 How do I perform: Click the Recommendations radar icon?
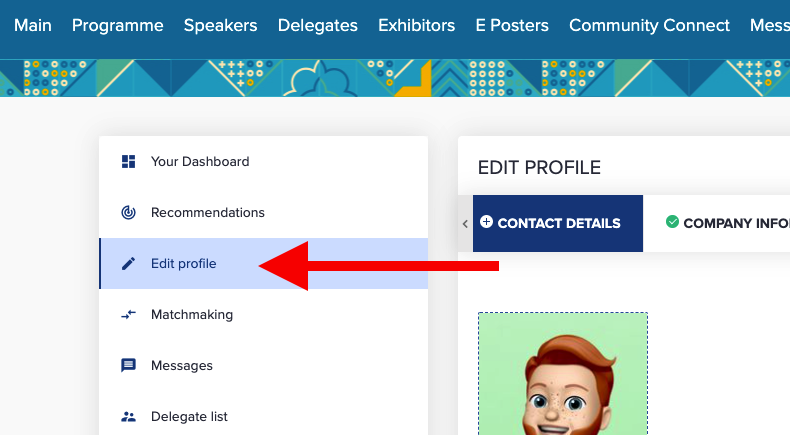[128, 212]
